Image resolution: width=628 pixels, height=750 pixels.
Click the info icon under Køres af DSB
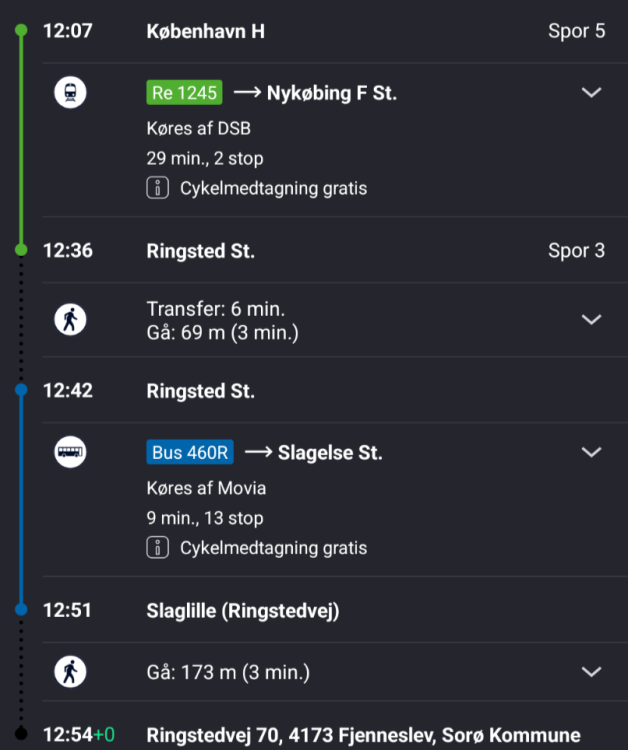click(x=157, y=188)
